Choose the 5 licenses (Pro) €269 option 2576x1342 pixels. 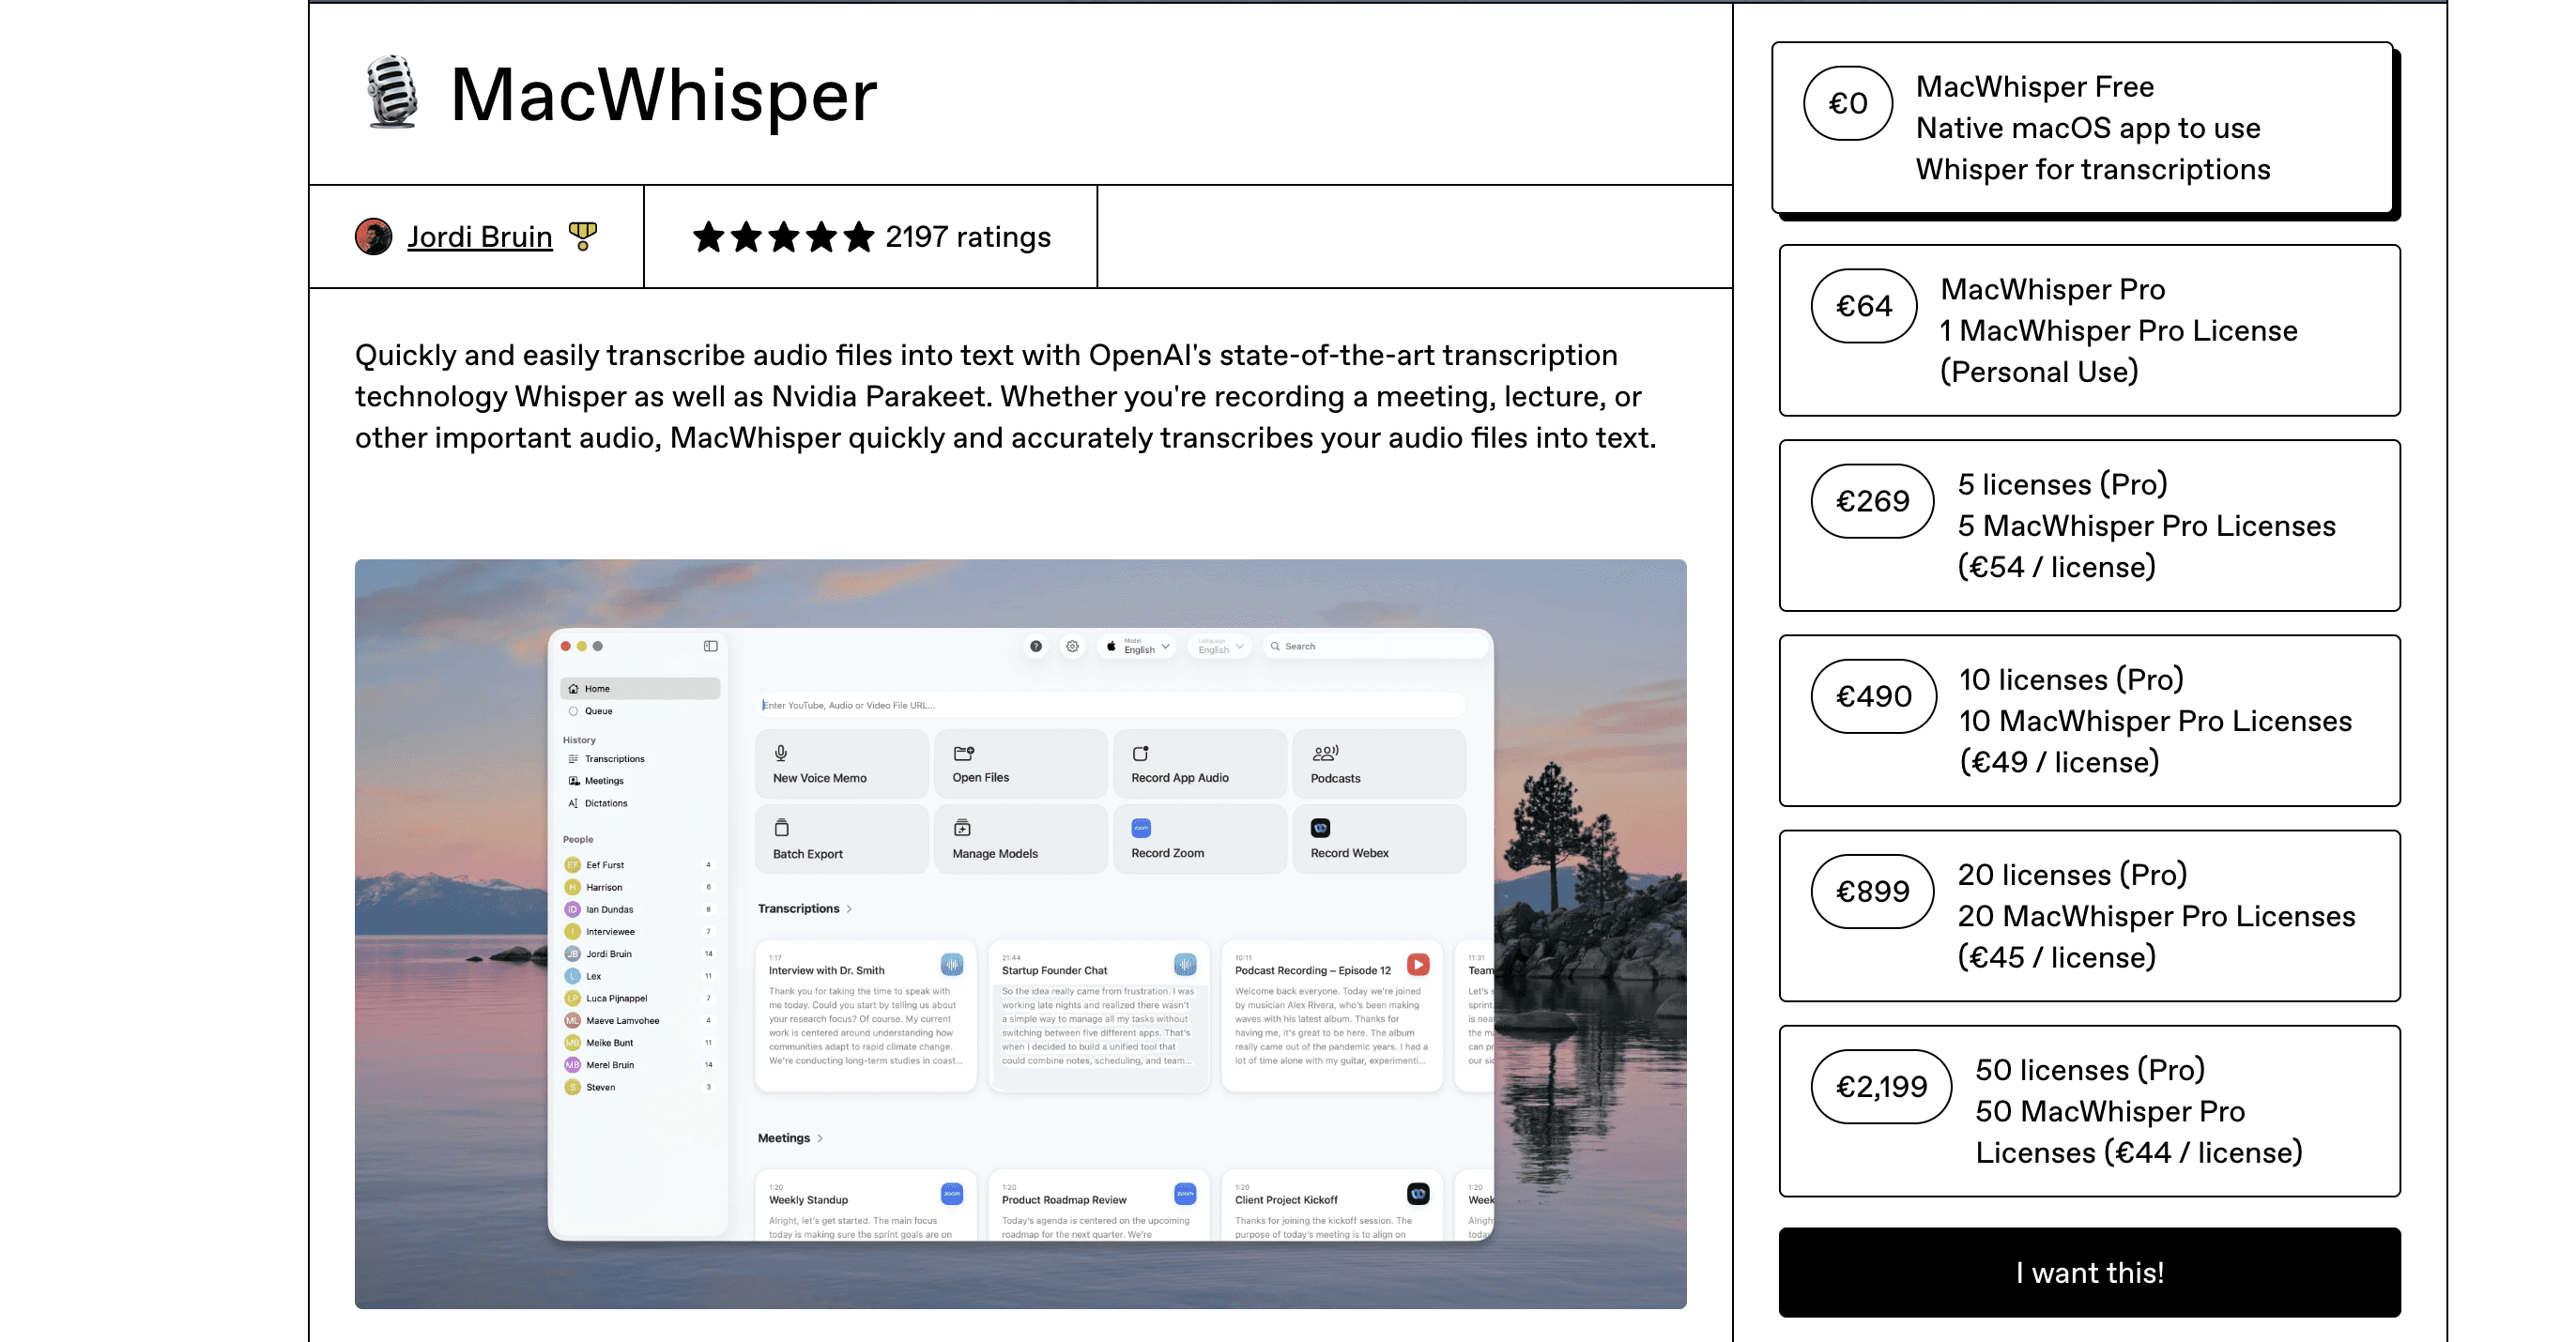2089,525
